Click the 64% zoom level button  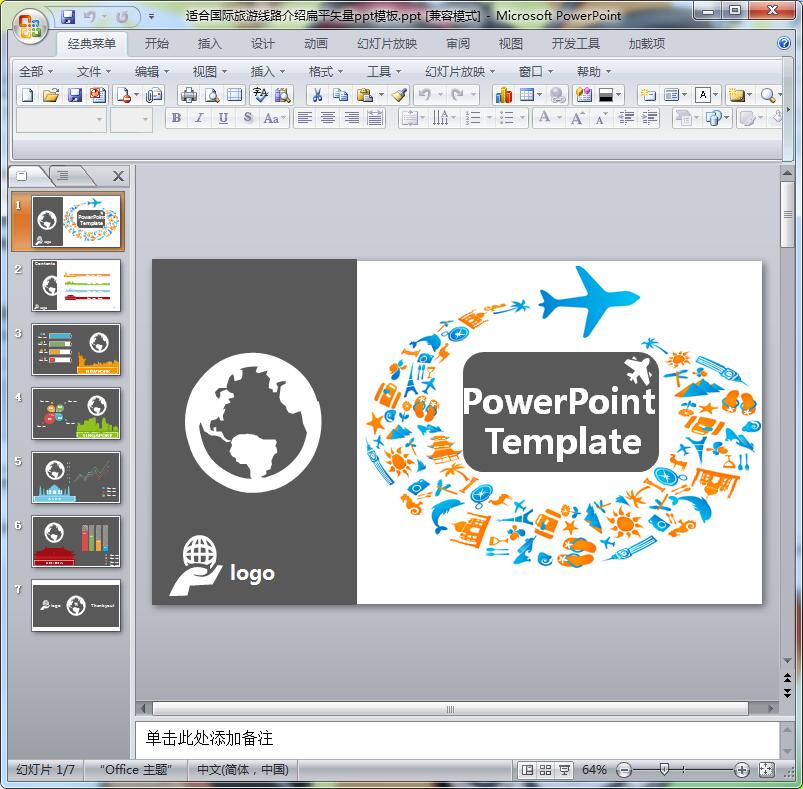point(594,770)
